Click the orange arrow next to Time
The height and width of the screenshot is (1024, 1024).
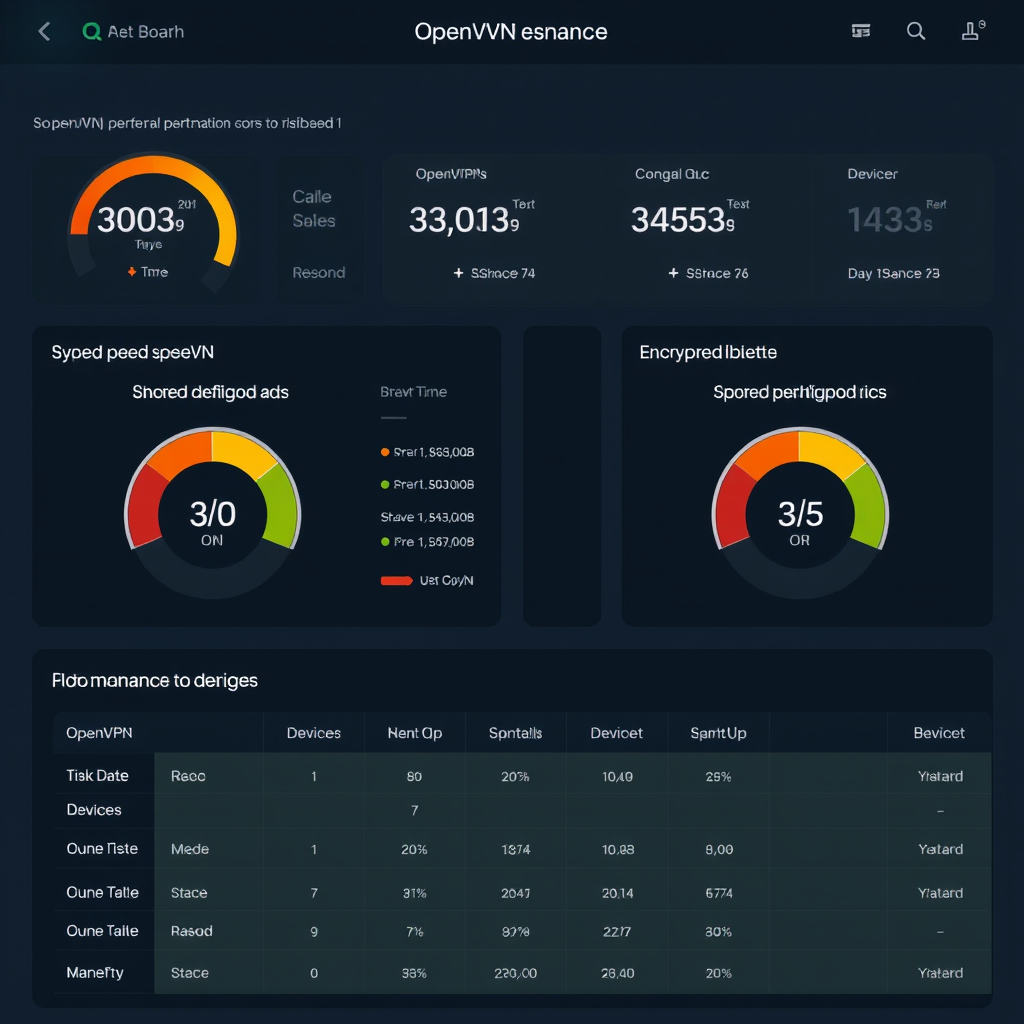pyautogui.click(x=132, y=272)
